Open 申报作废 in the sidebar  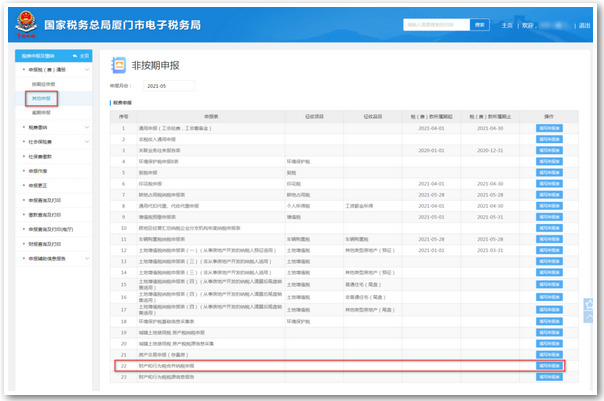click(38, 170)
